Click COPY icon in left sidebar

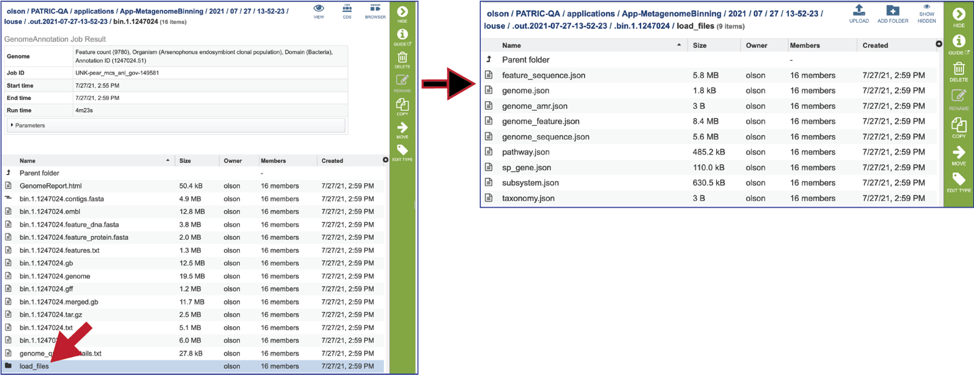(x=402, y=106)
